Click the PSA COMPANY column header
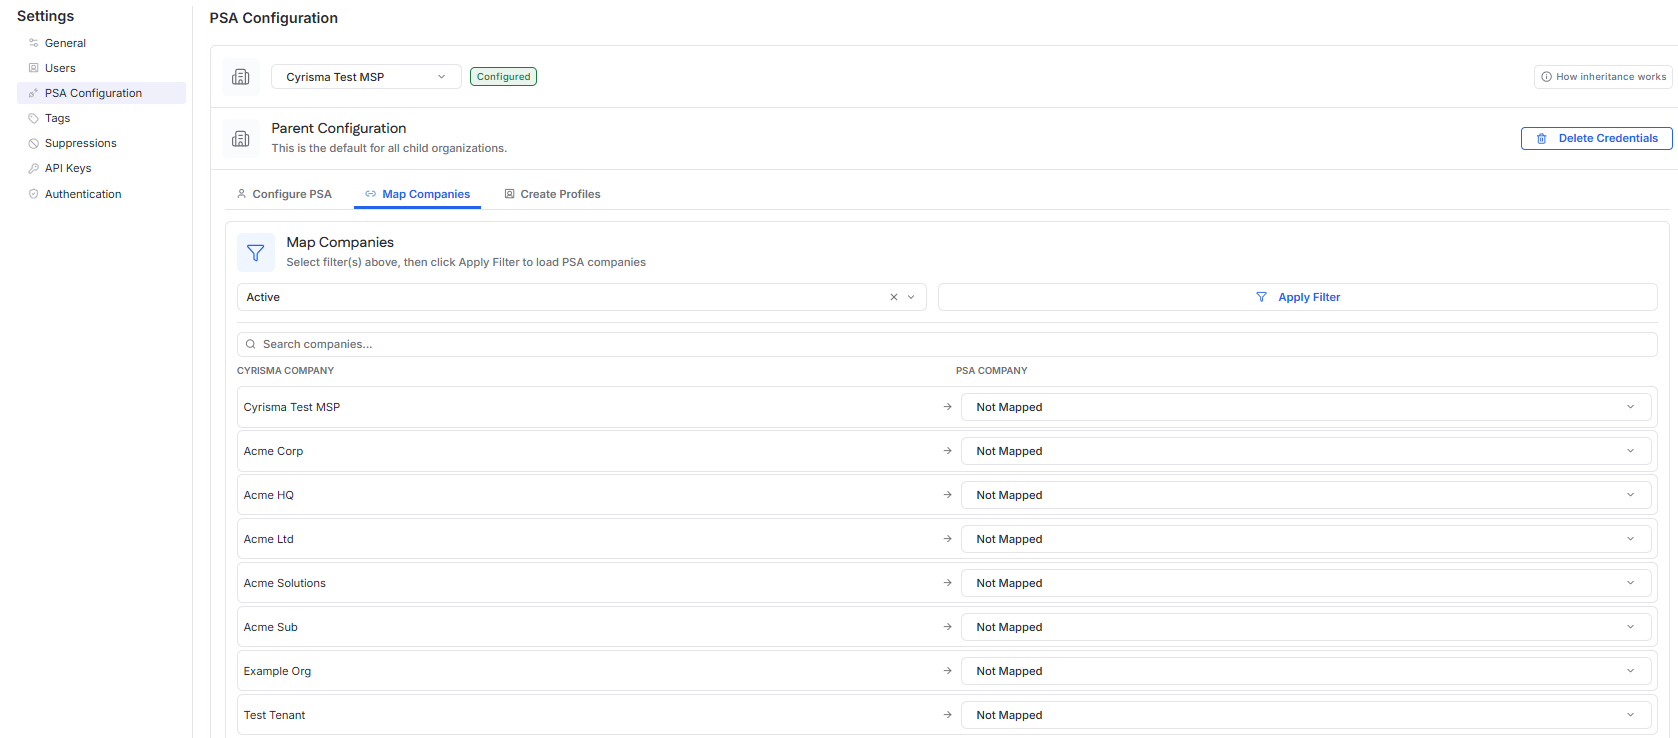This screenshot has height=738, width=1678. coord(992,371)
